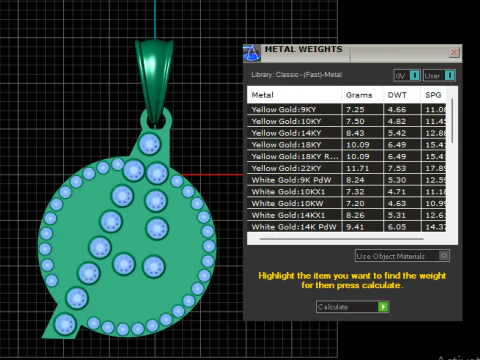The image size is (480, 360).
Task: Select the Yellow Gold:22KY row
Action: 346,168
